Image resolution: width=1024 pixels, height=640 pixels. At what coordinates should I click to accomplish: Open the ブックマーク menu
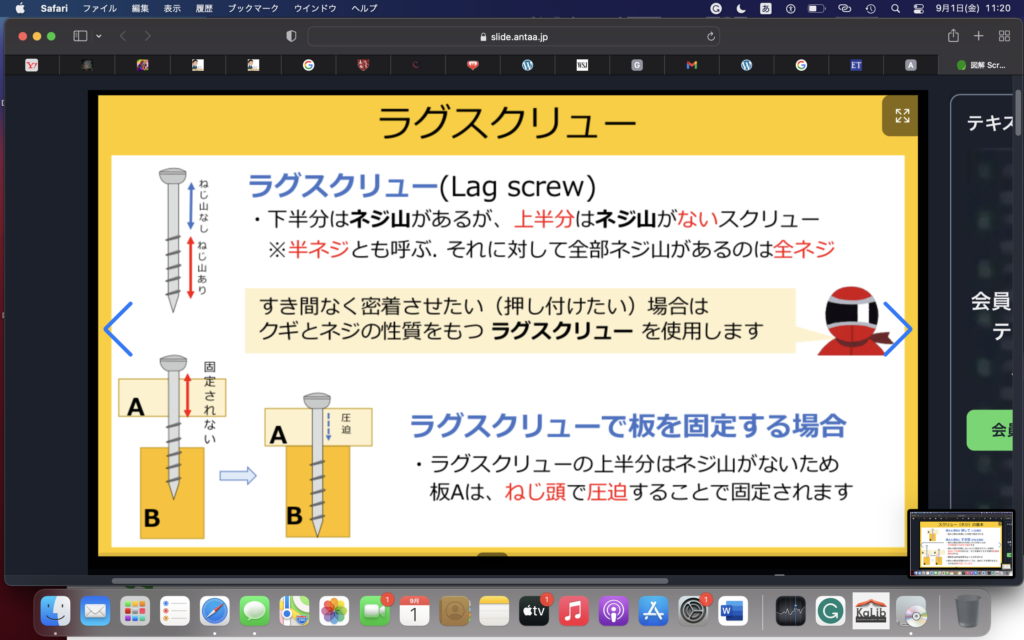tap(251, 8)
